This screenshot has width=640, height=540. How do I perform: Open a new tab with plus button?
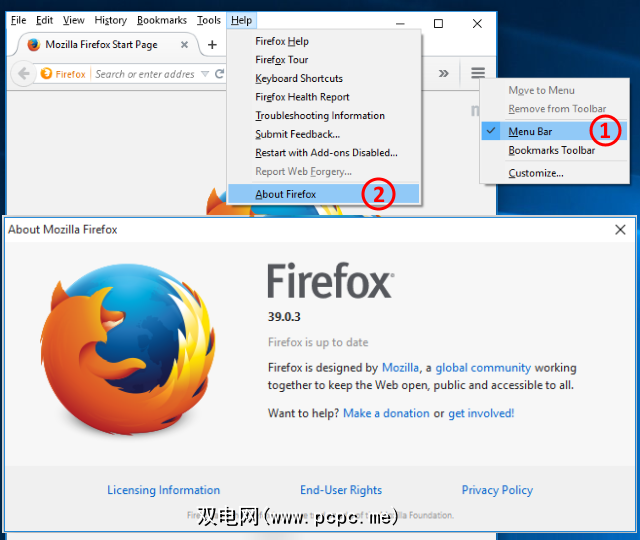pos(212,44)
